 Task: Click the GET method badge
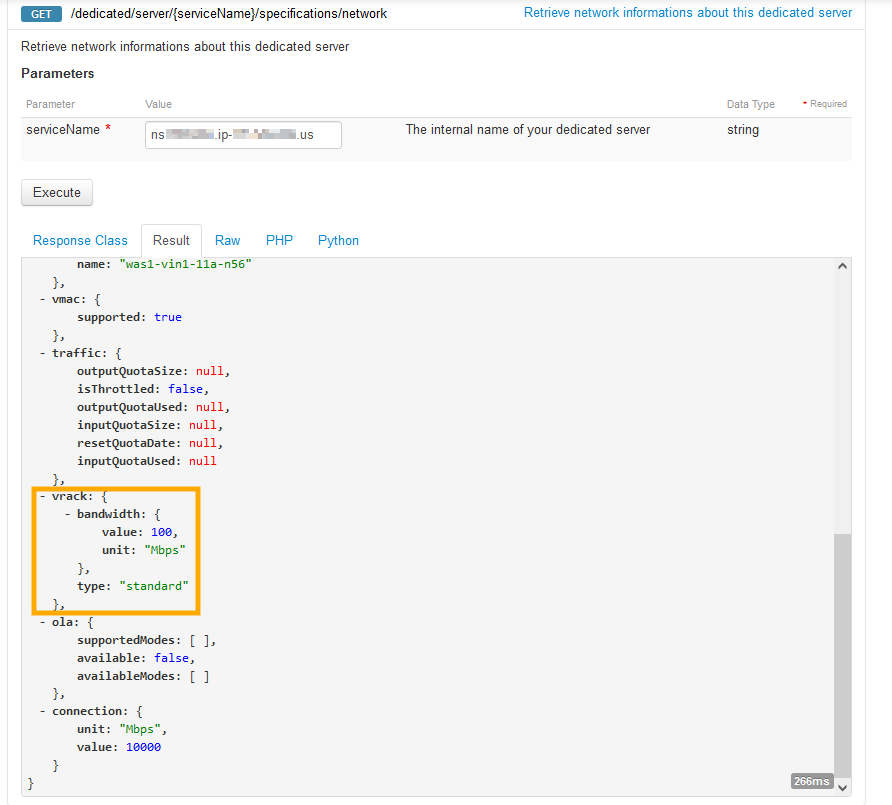click(x=41, y=14)
